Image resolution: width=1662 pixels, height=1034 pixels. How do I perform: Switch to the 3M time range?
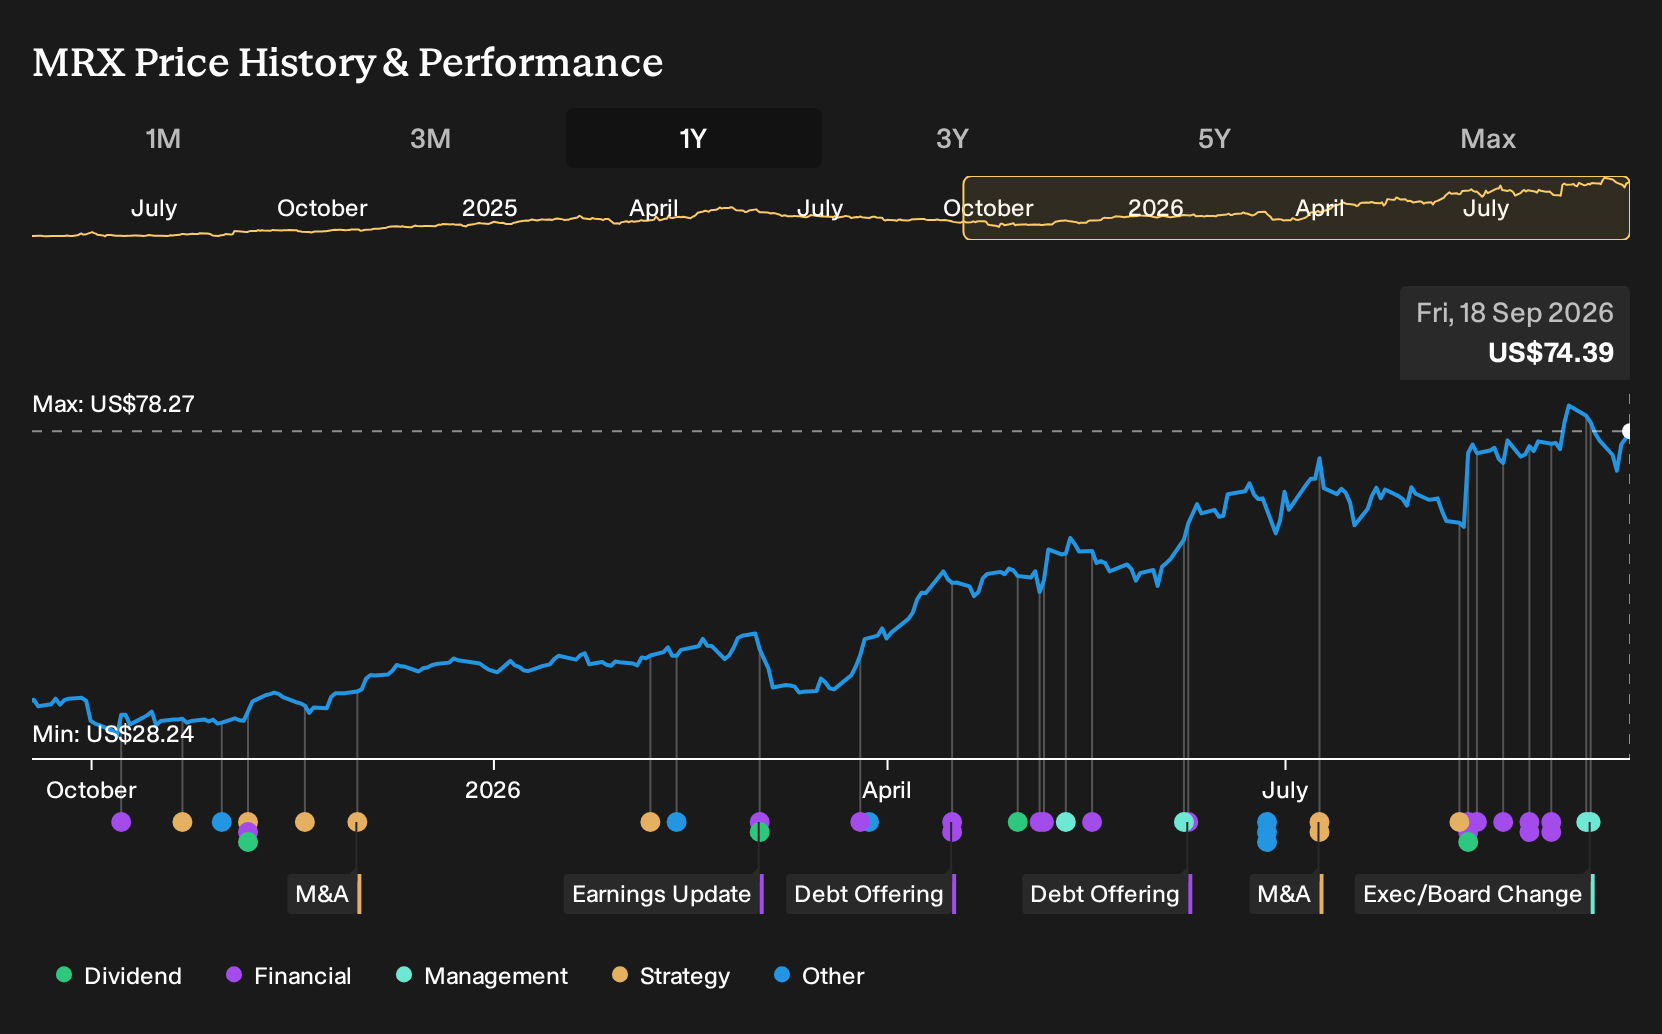click(x=430, y=138)
